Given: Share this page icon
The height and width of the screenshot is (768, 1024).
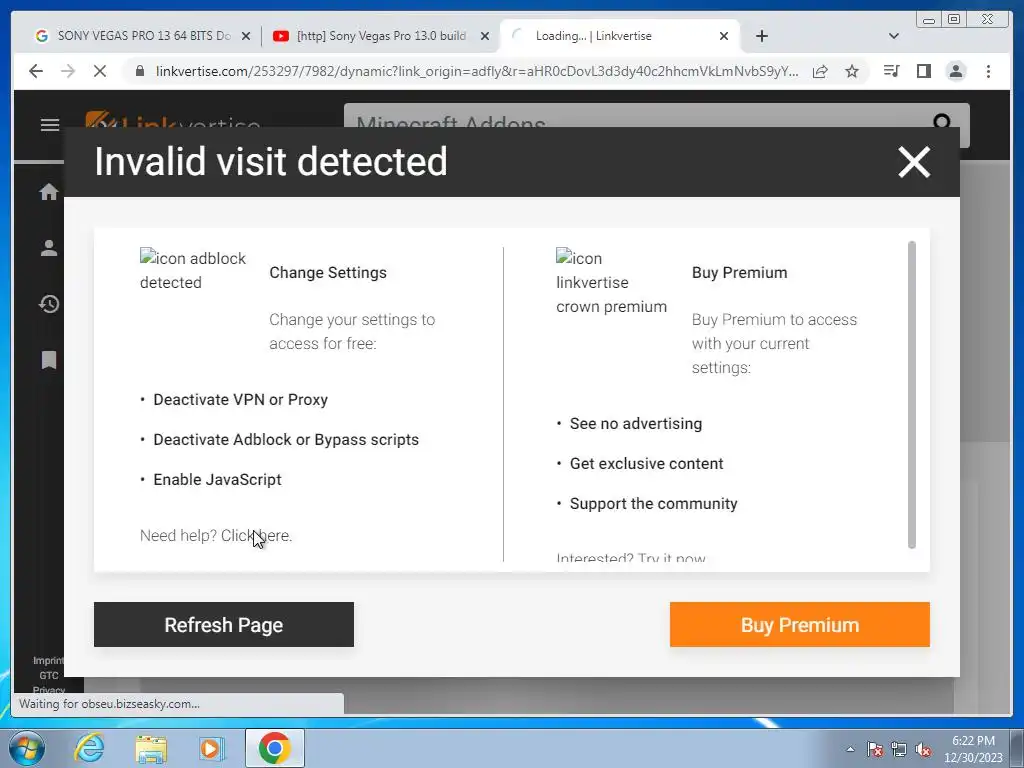Looking at the screenshot, I should [x=820, y=71].
